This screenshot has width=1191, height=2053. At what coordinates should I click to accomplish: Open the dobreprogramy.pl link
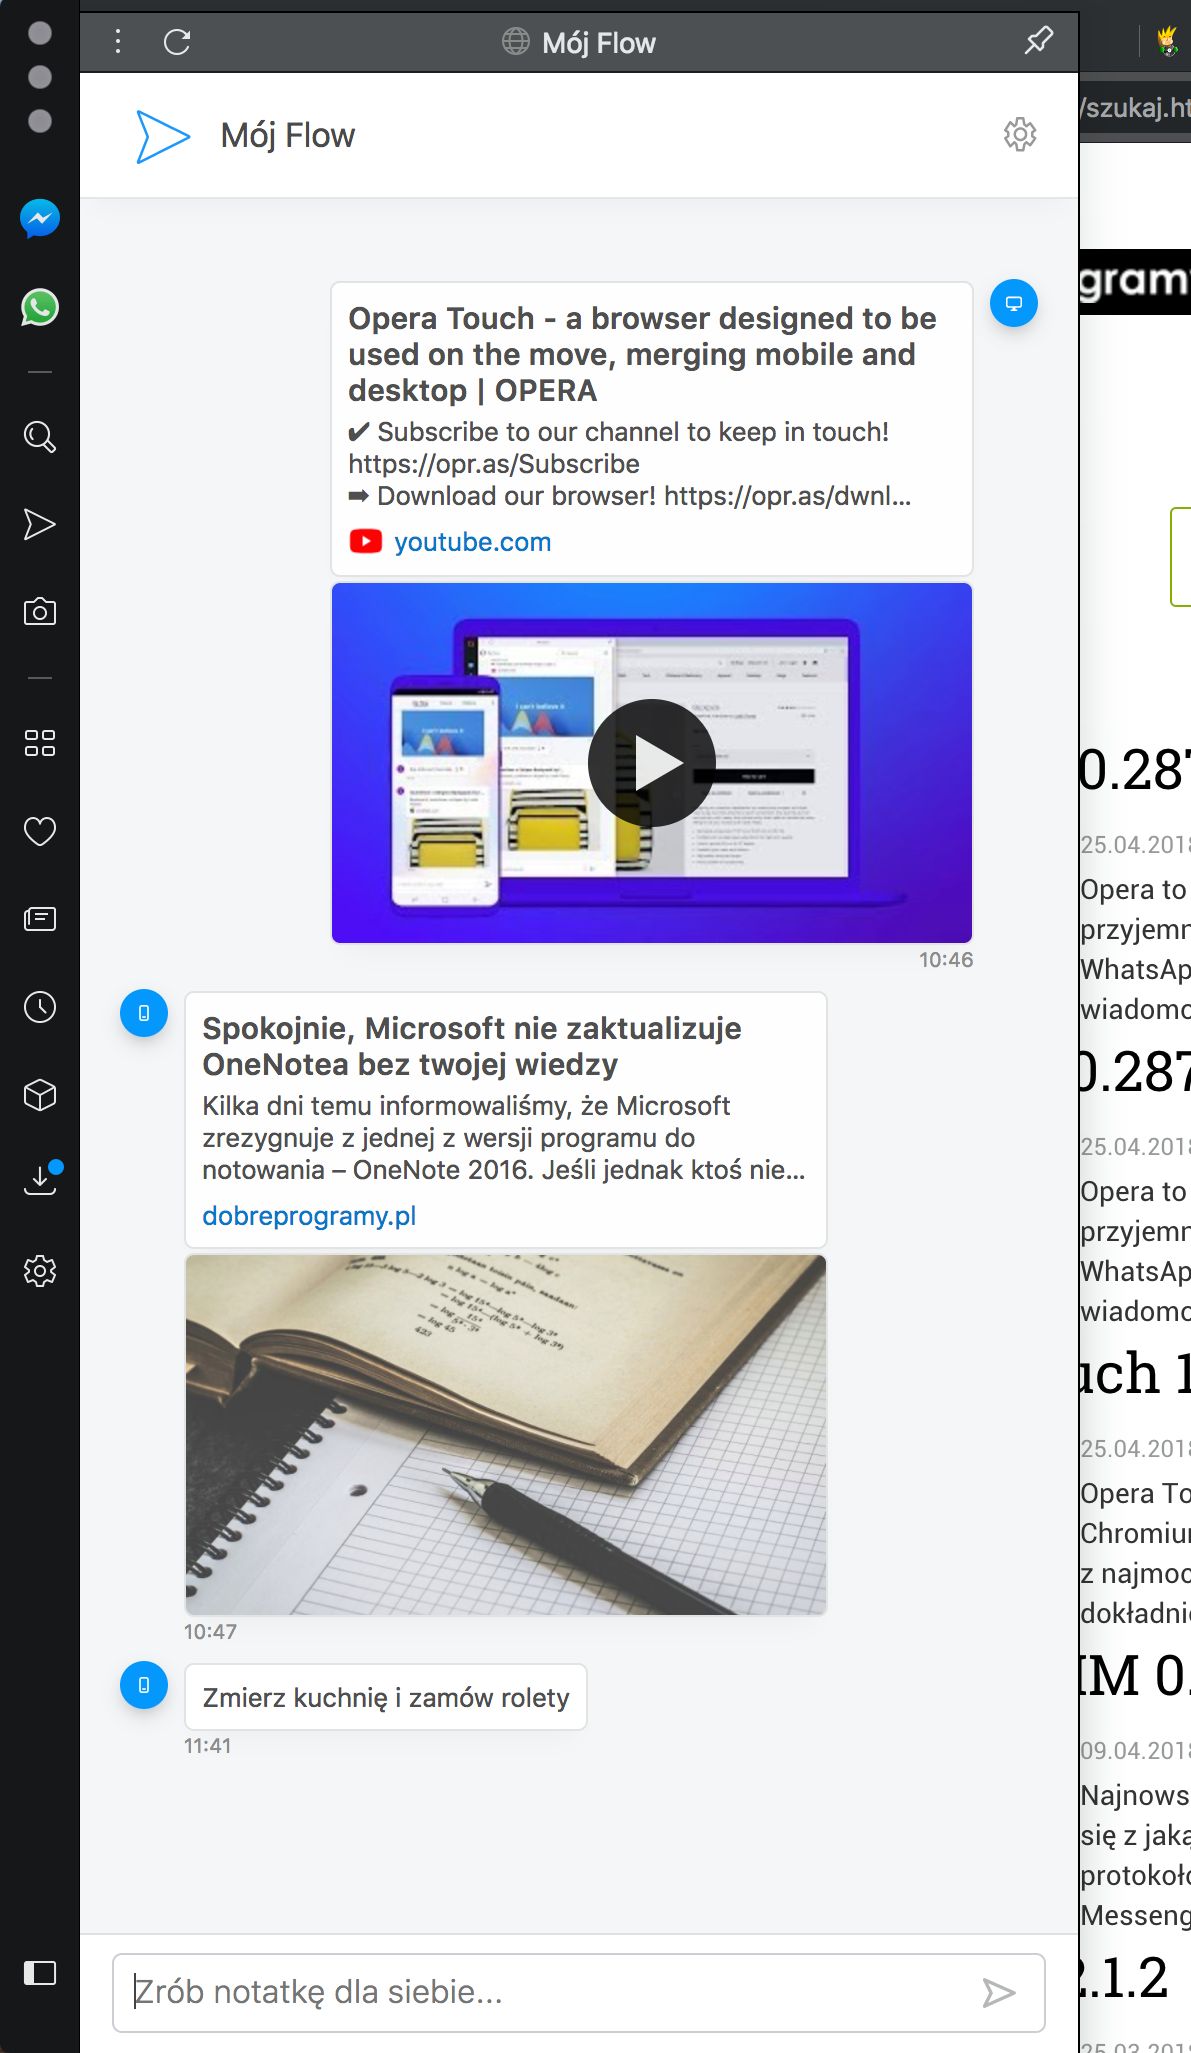[x=309, y=1216]
